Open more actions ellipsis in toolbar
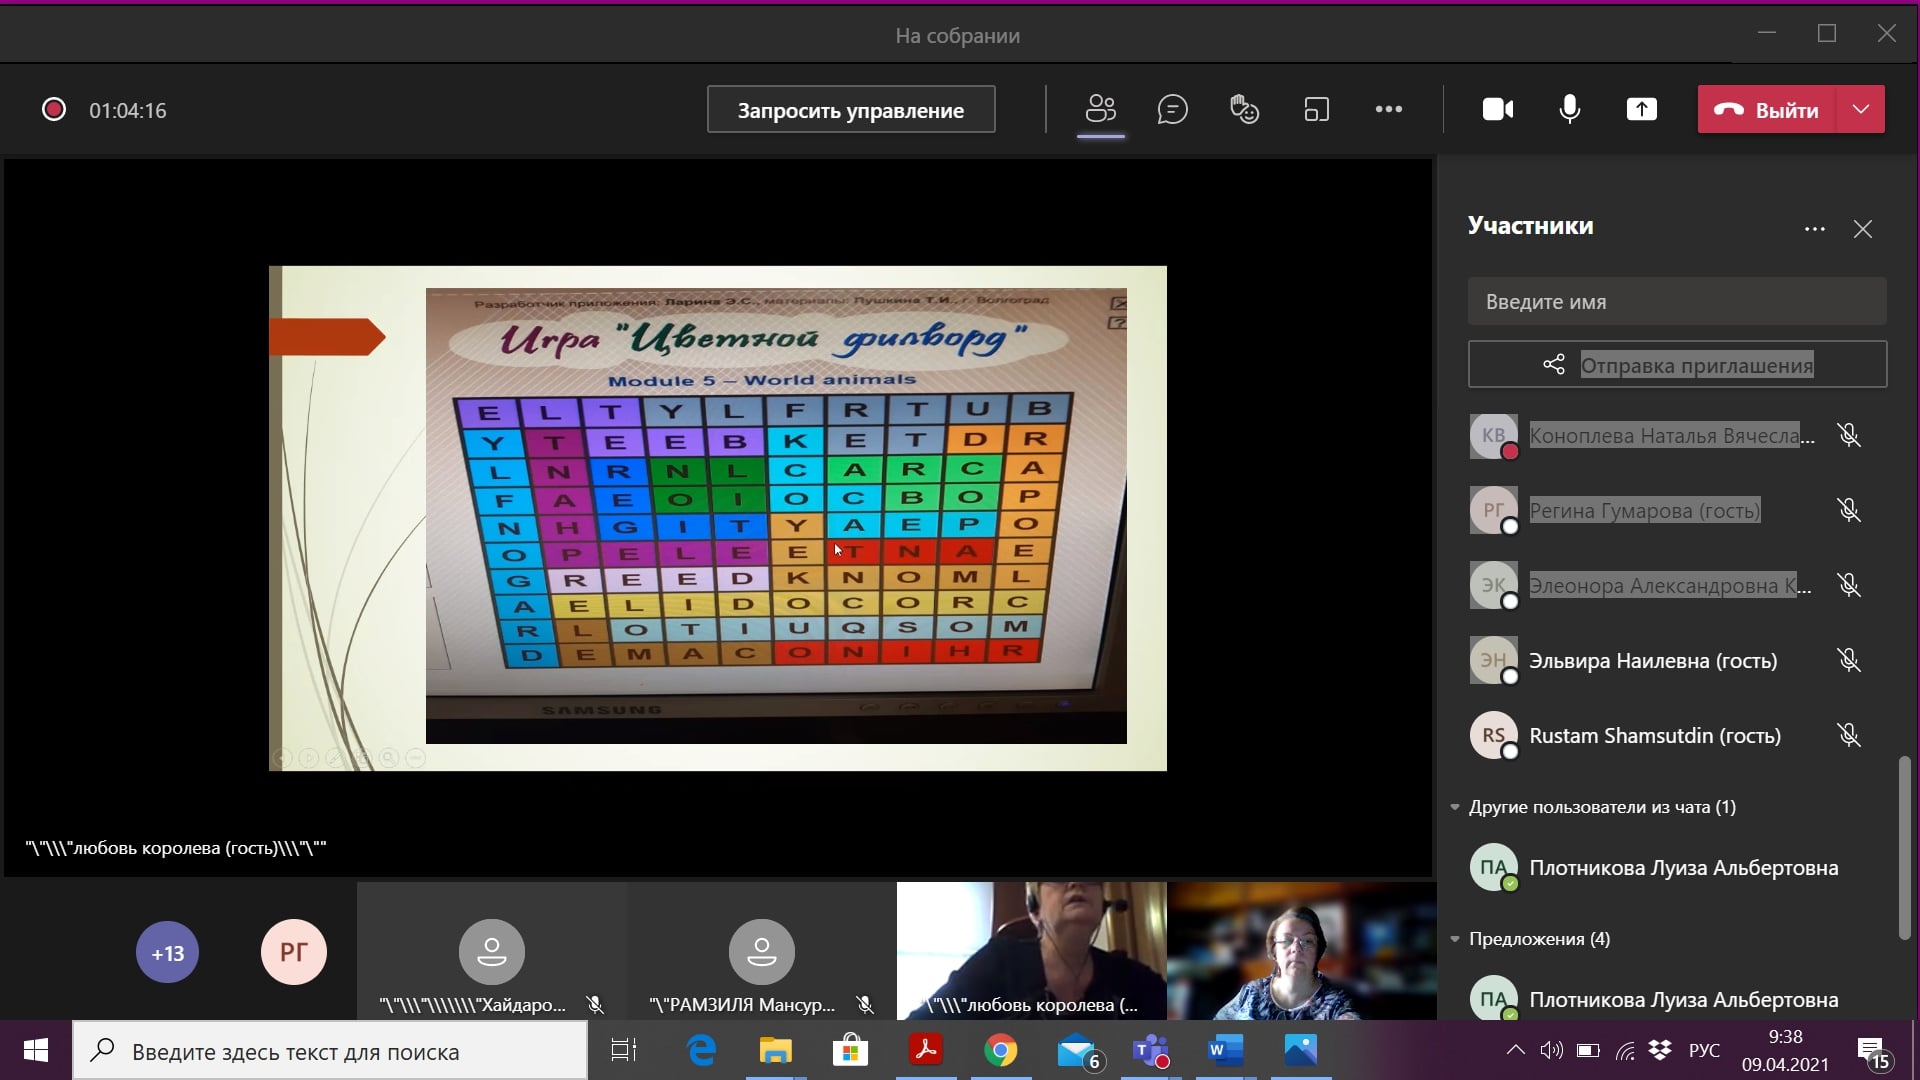The image size is (1920, 1080). click(x=1388, y=109)
